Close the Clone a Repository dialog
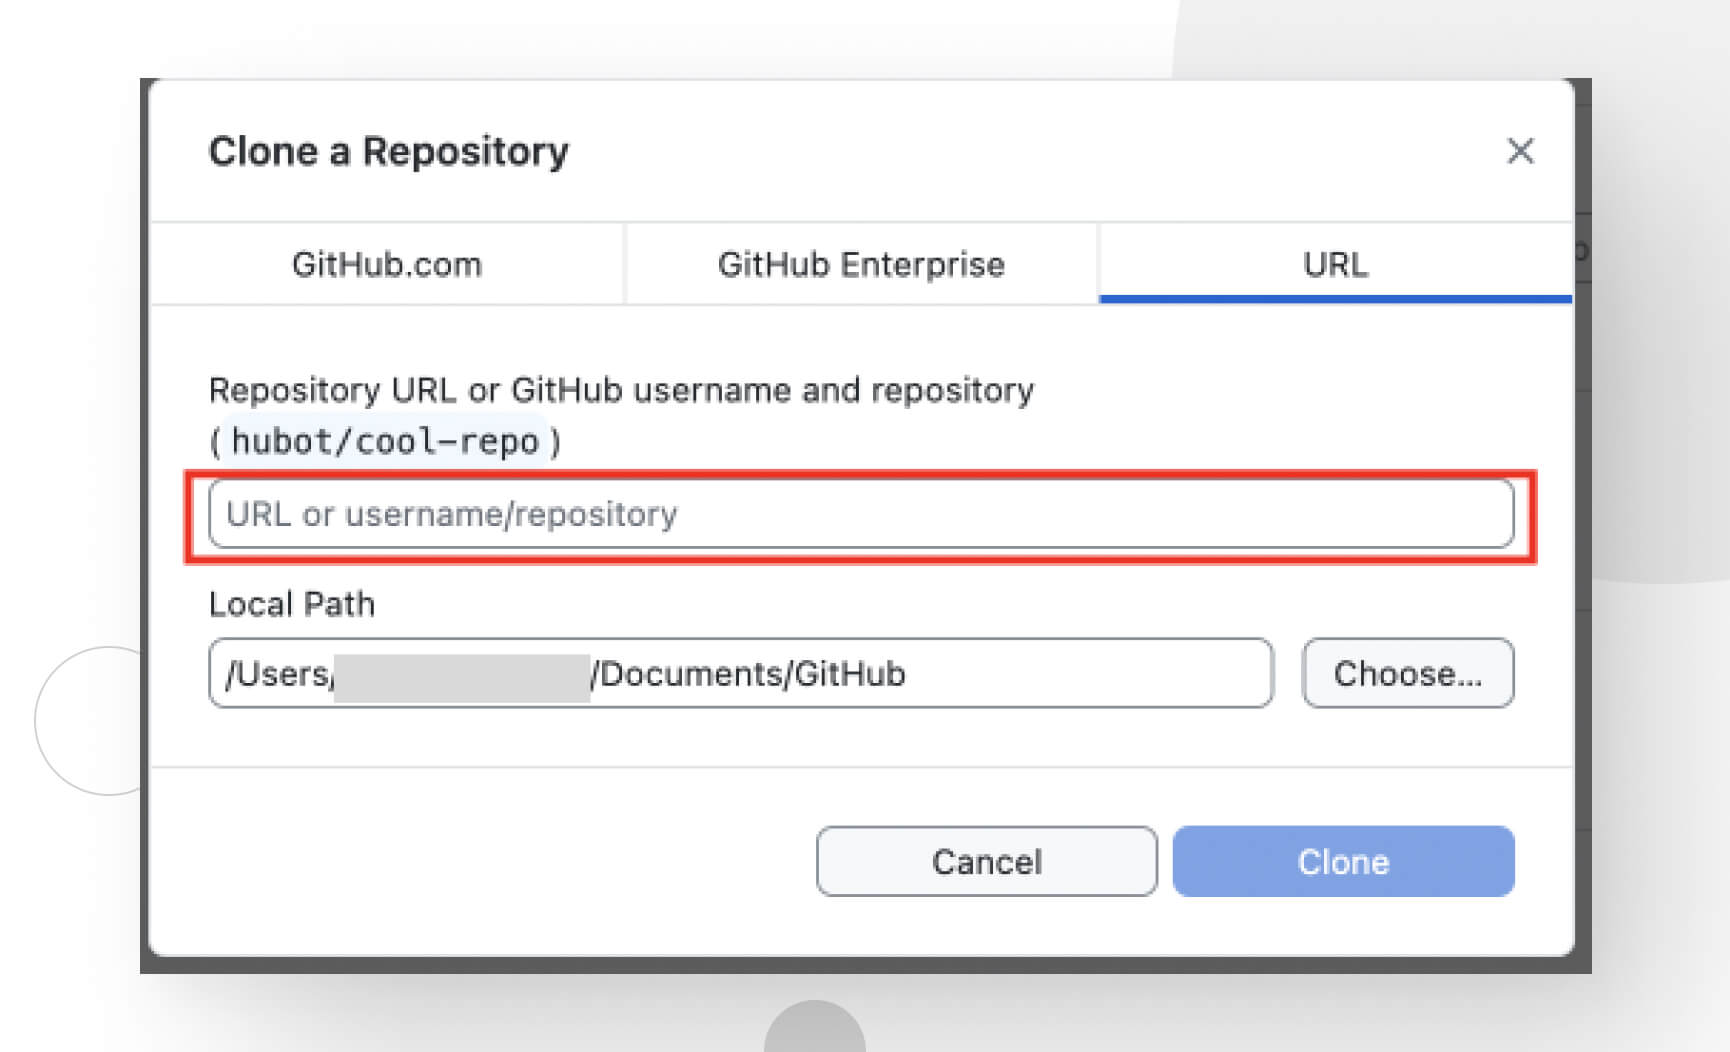 (1520, 151)
